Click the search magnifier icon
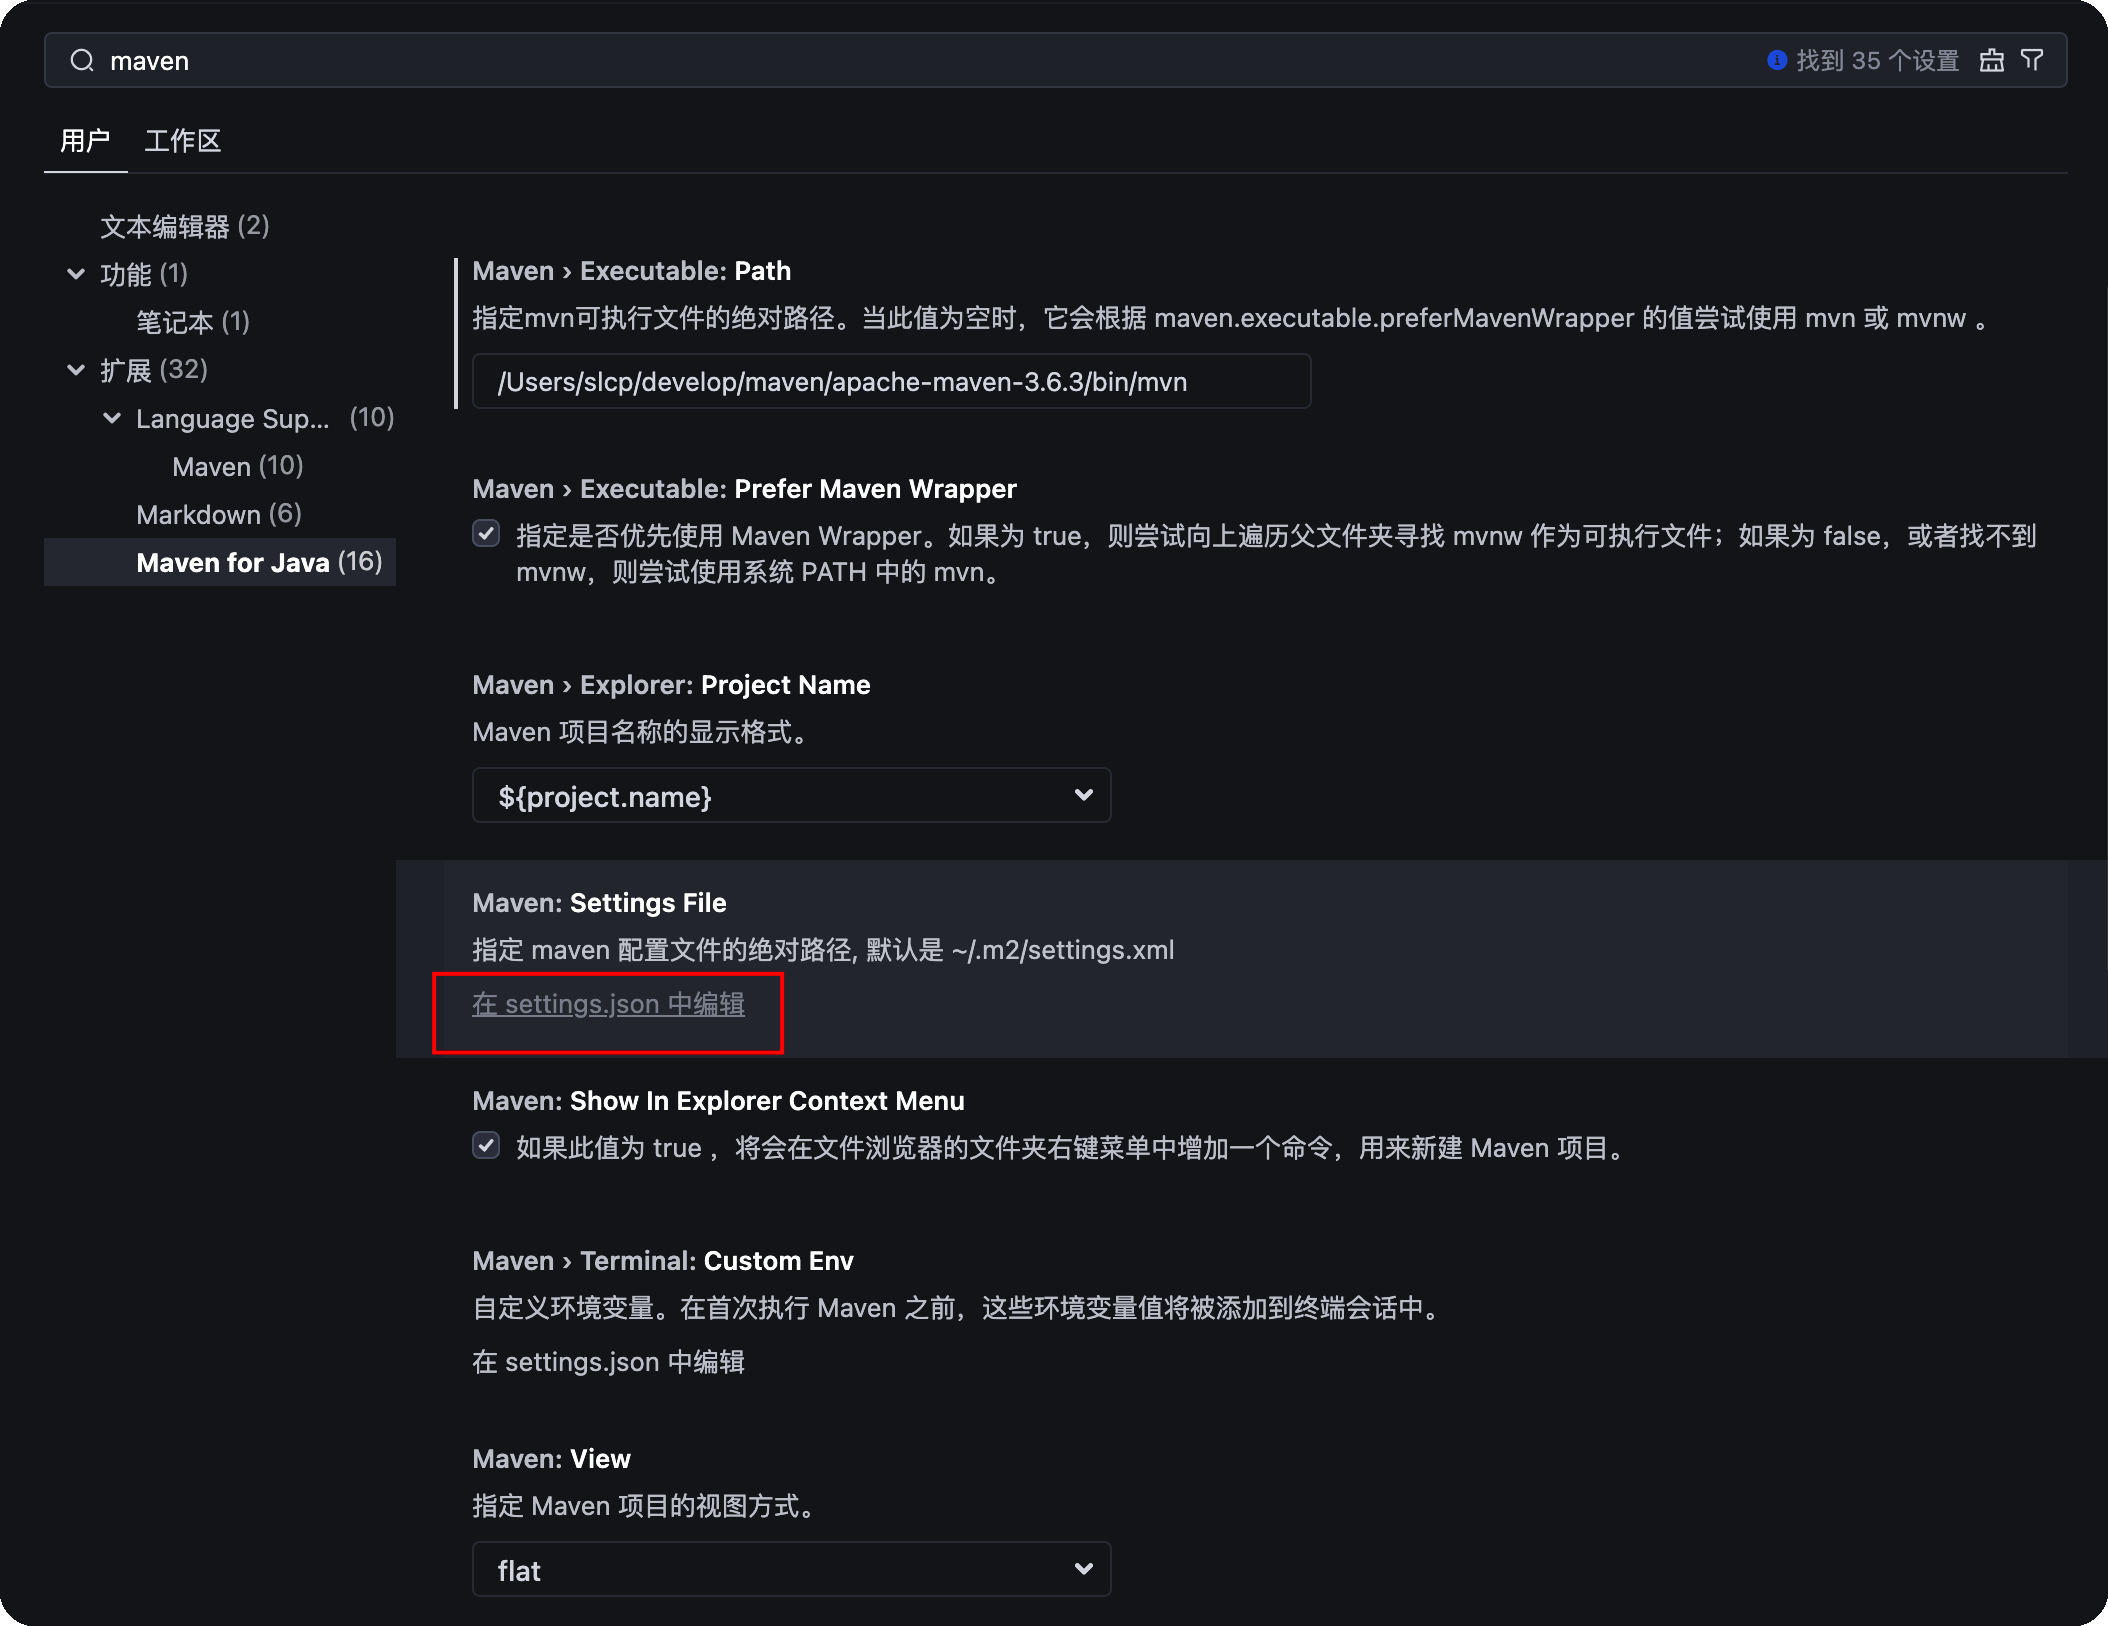This screenshot has height=1626, width=2108. point(82,61)
